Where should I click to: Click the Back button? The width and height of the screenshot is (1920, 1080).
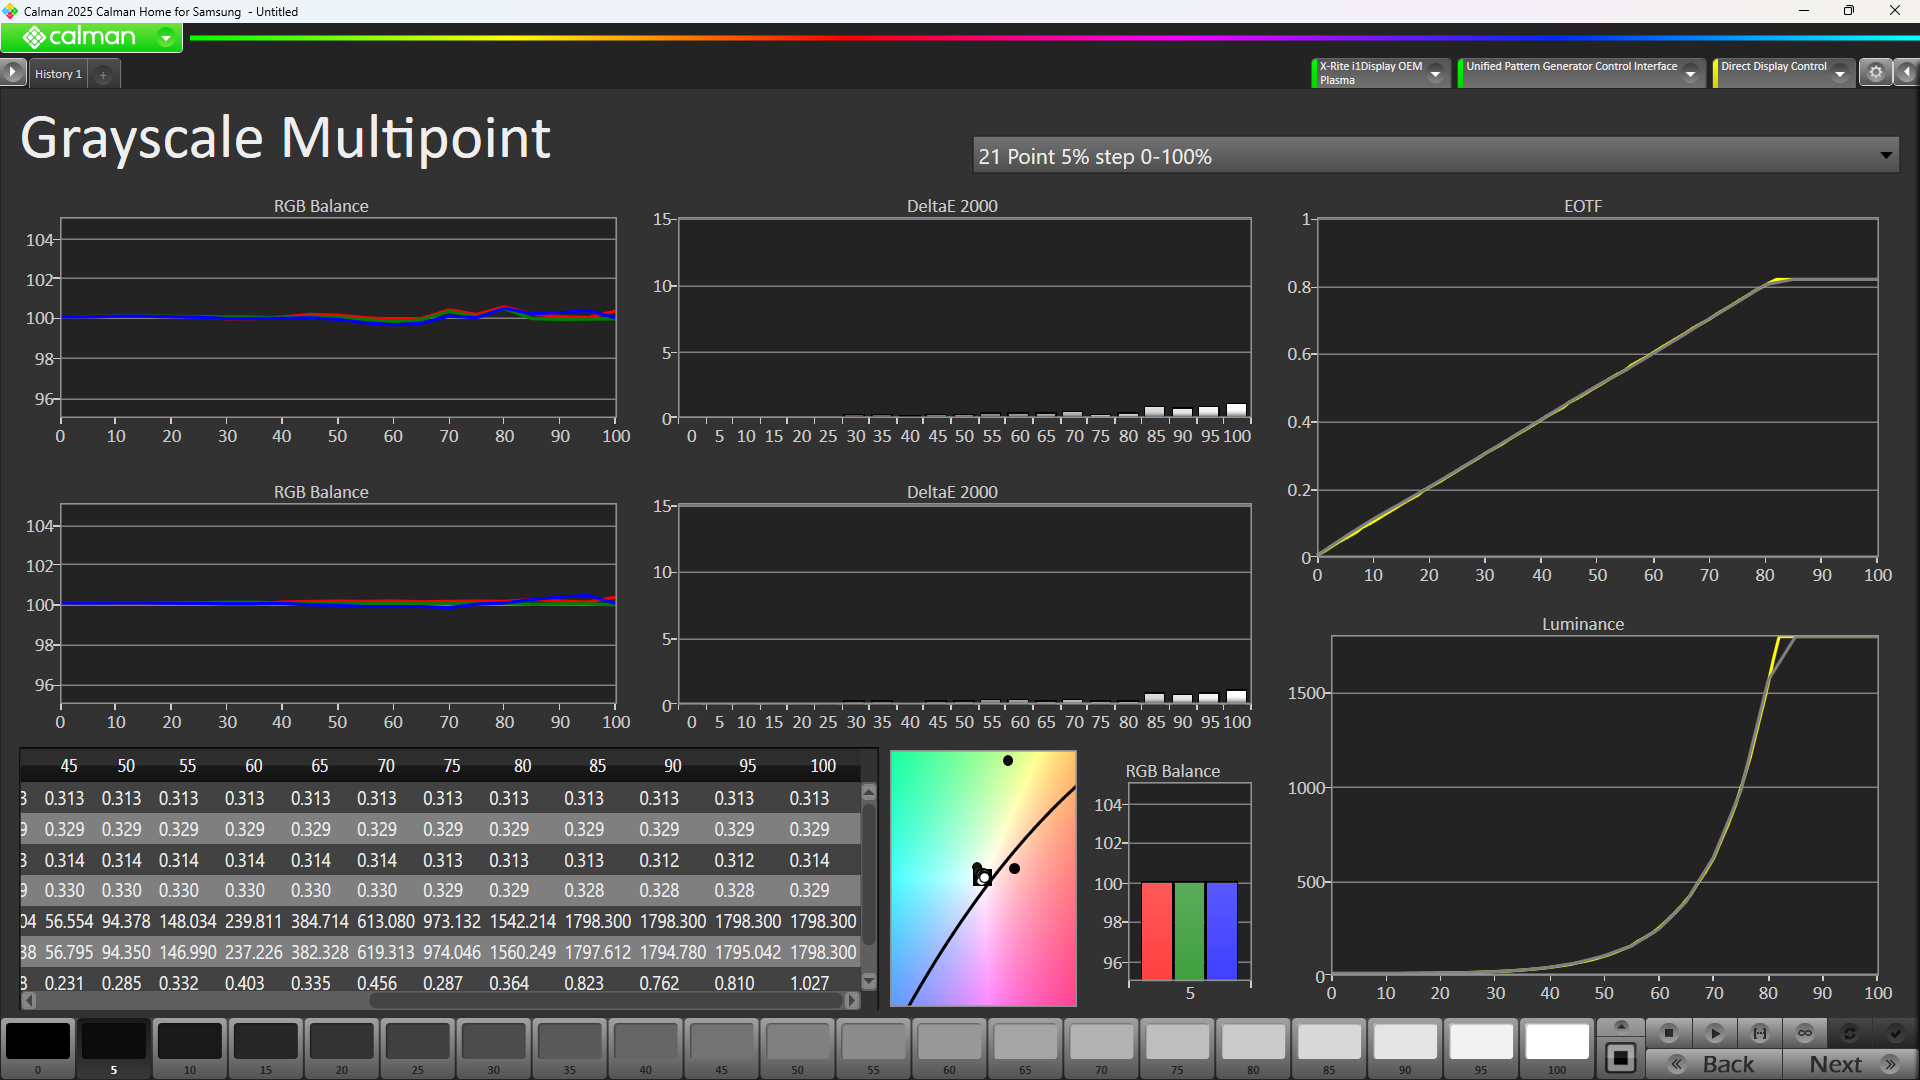(x=1714, y=1064)
